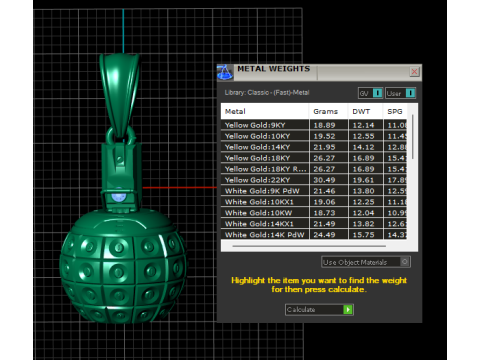Select the White Gold:10KW row
480x360 pixels.
[x=314, y=213]
